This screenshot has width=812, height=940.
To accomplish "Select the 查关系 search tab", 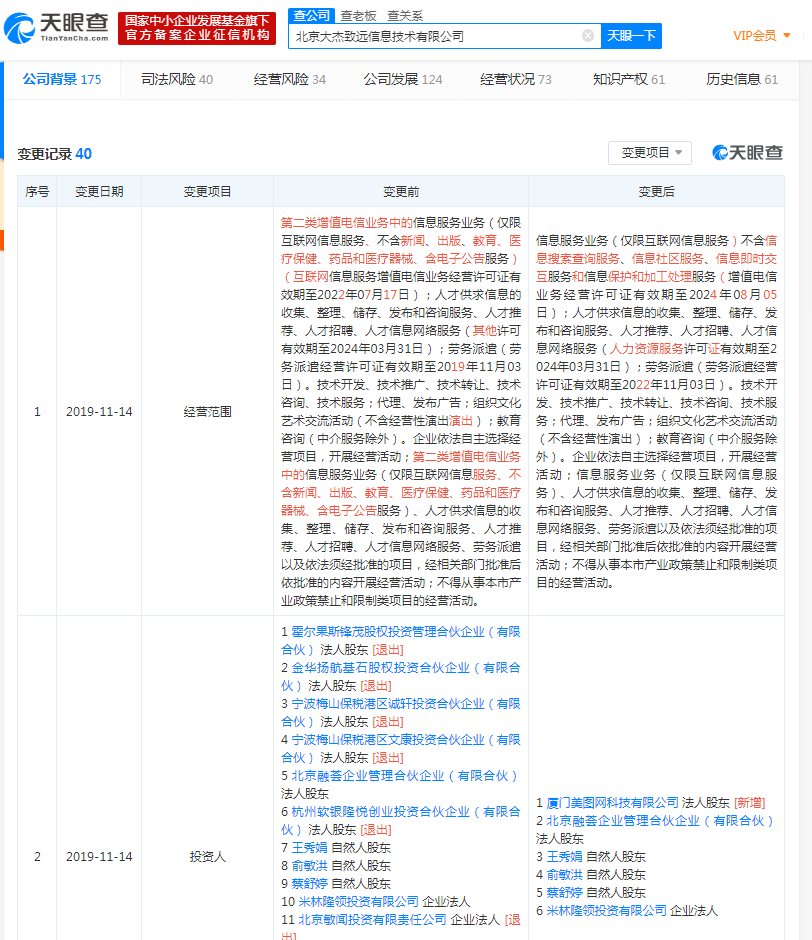I will click(405, 16).
